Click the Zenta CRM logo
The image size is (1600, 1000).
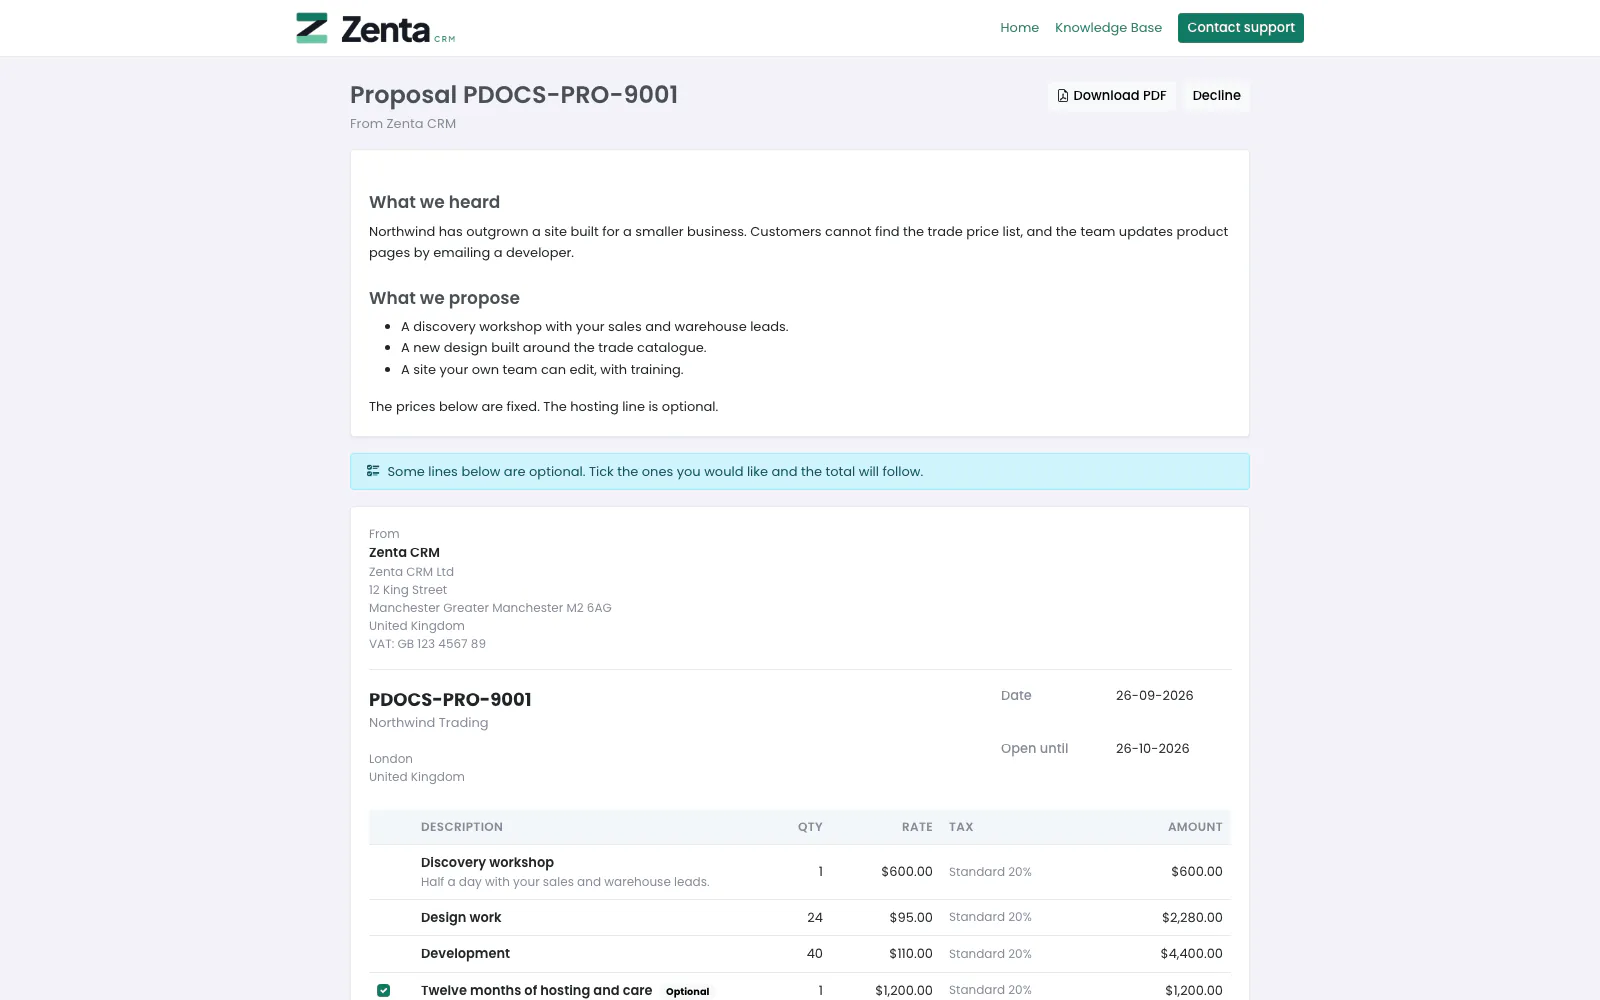(375, 28)
